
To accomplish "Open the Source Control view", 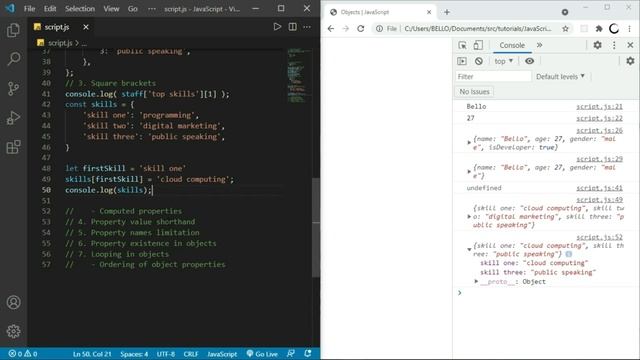I will 13,89.
